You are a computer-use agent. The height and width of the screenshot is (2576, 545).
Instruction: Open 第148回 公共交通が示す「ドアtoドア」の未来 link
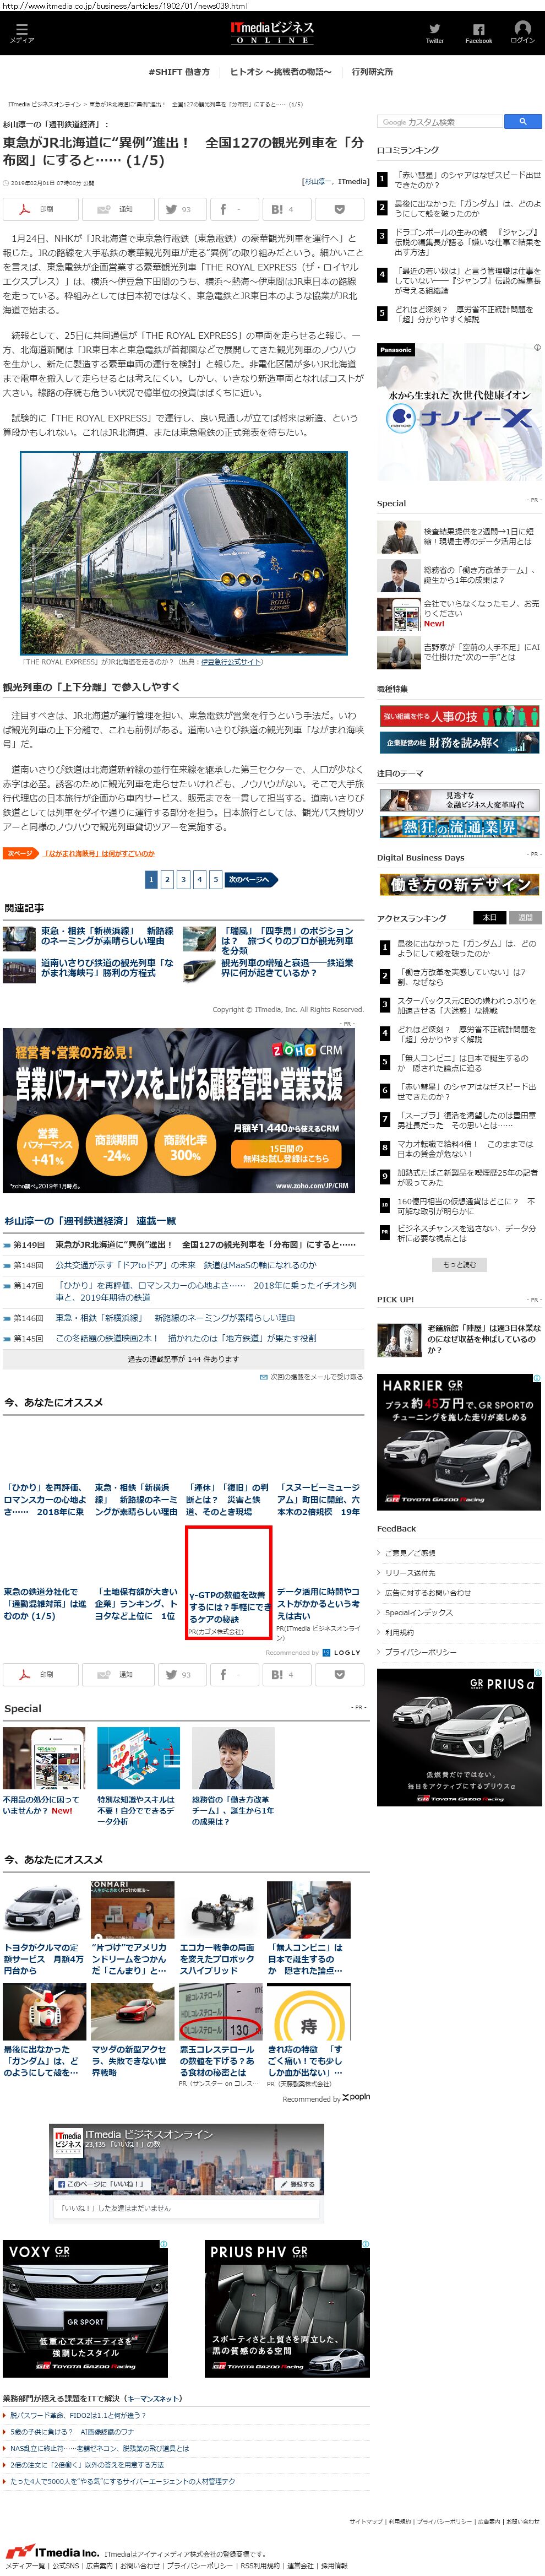185,1264
